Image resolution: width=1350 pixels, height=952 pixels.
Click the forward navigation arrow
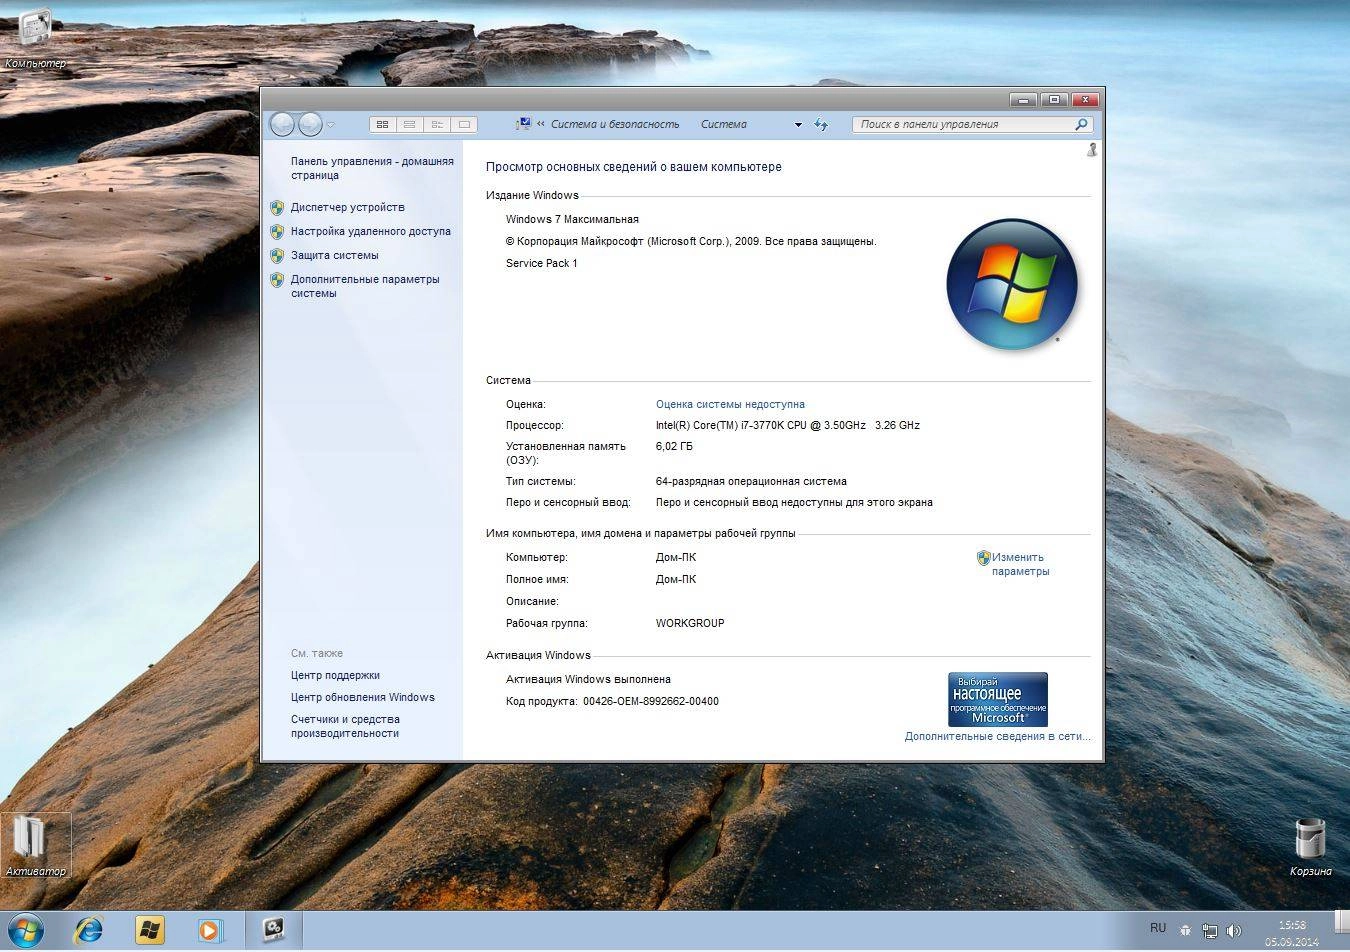[x=311, y=124]
